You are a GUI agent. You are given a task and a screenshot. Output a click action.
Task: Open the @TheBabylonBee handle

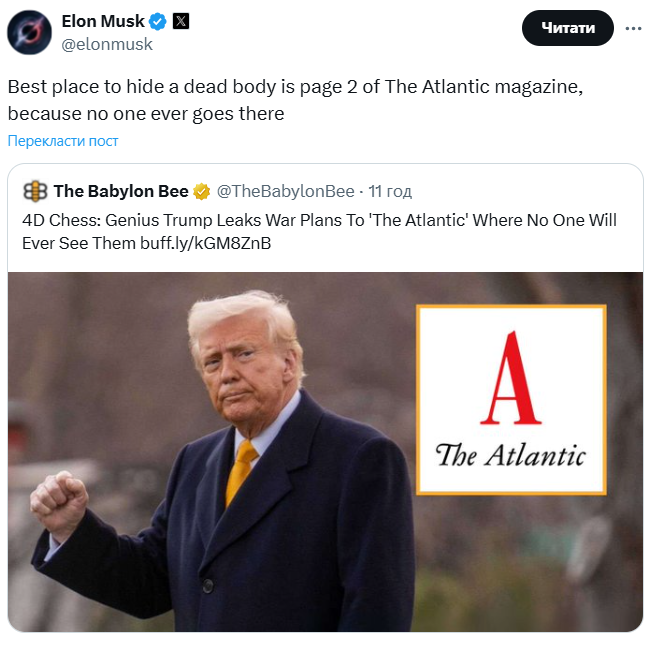[285, 191]
